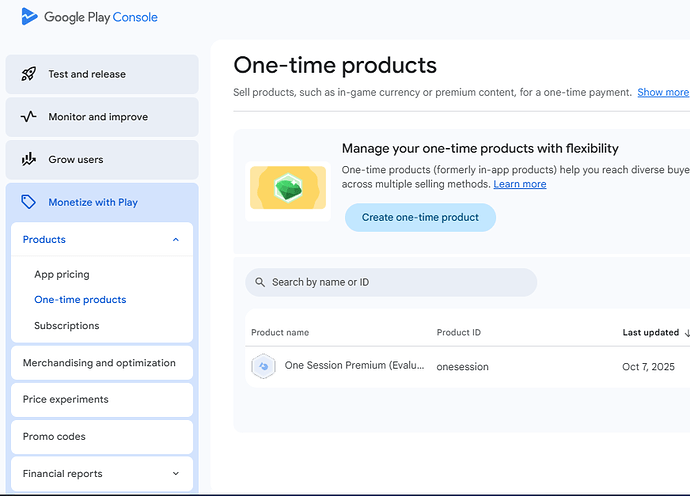Open Price experiments page

point(102,400)
